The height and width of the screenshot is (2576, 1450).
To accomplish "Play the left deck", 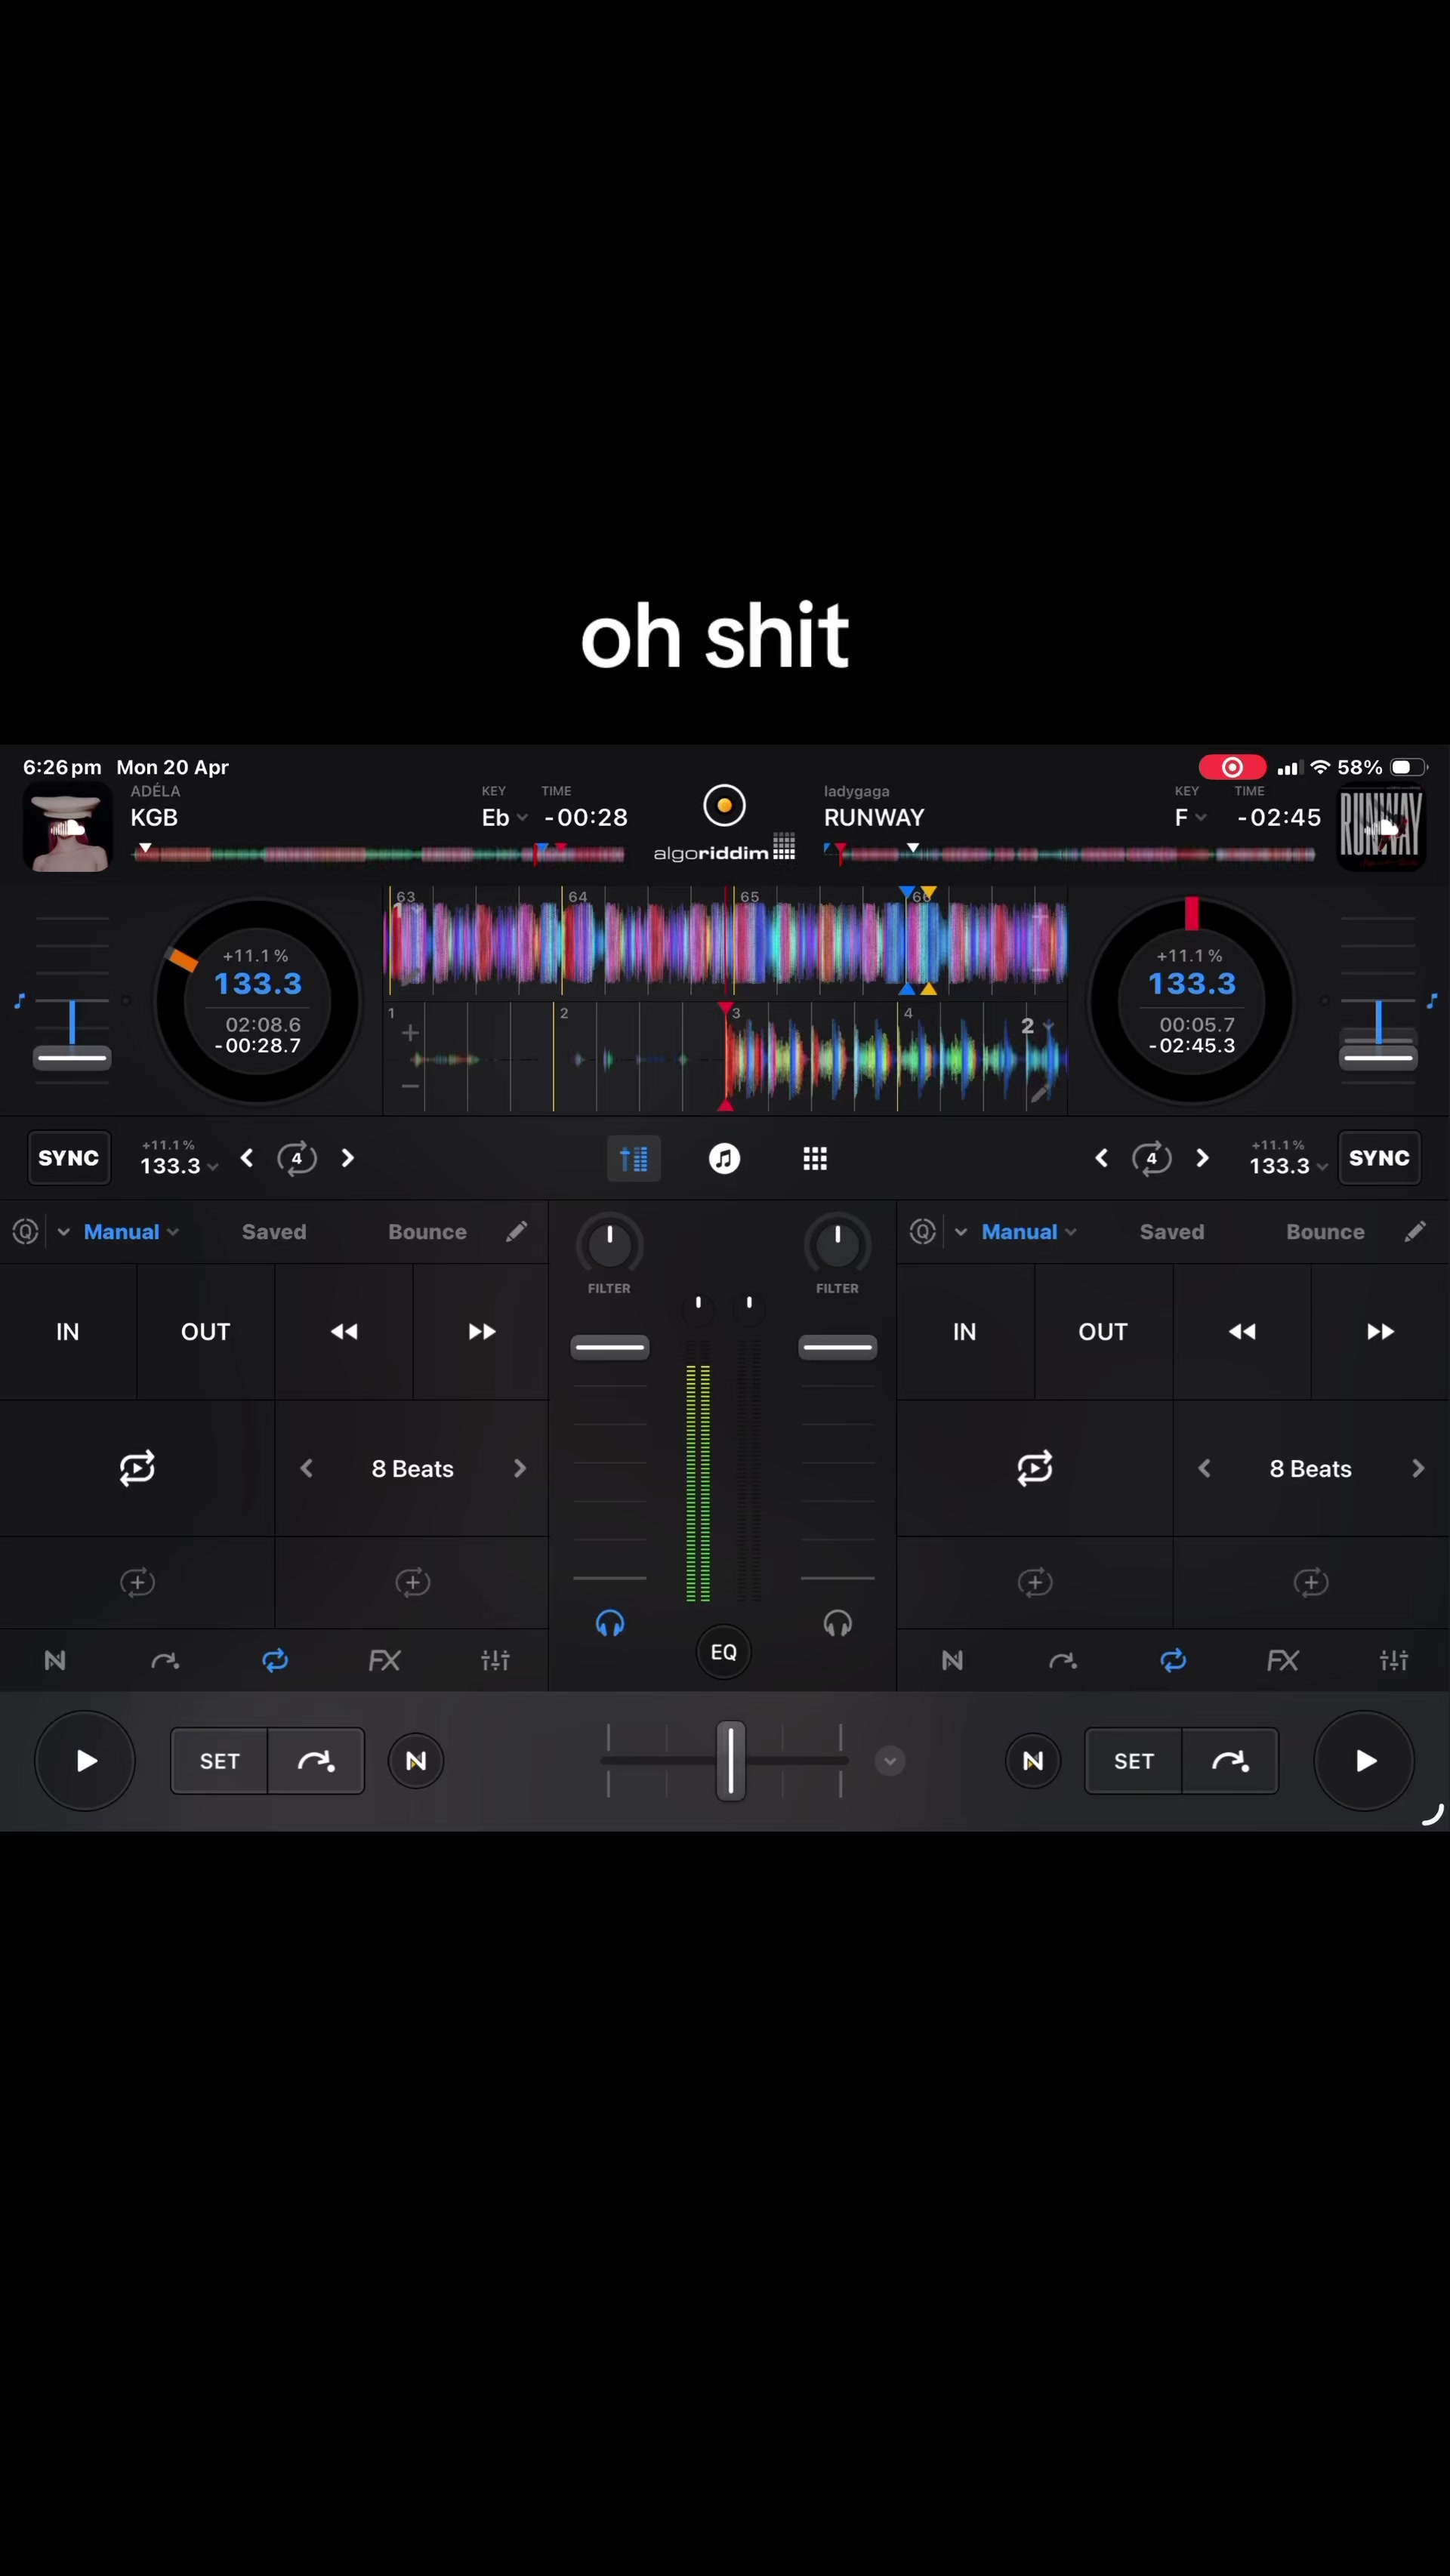I will (85, 1761).
